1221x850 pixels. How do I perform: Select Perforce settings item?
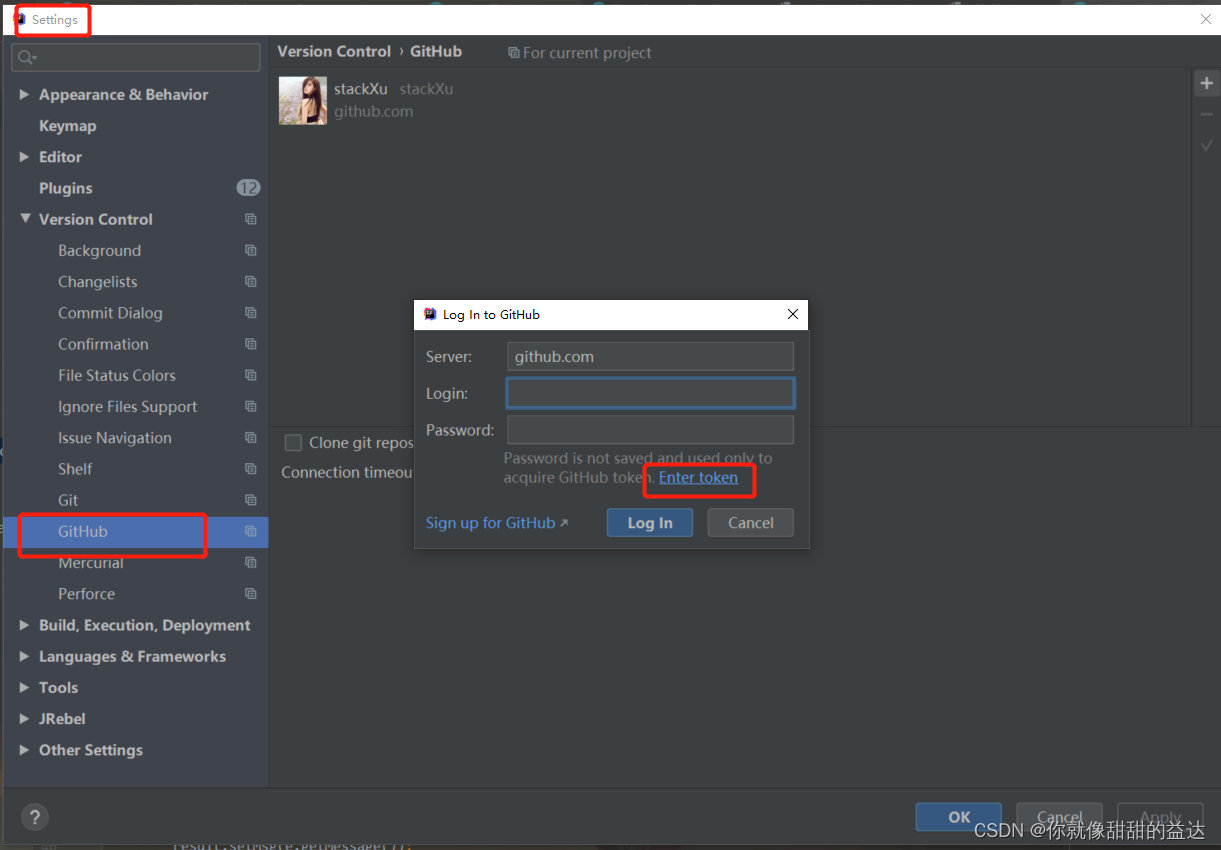[86, 594]
